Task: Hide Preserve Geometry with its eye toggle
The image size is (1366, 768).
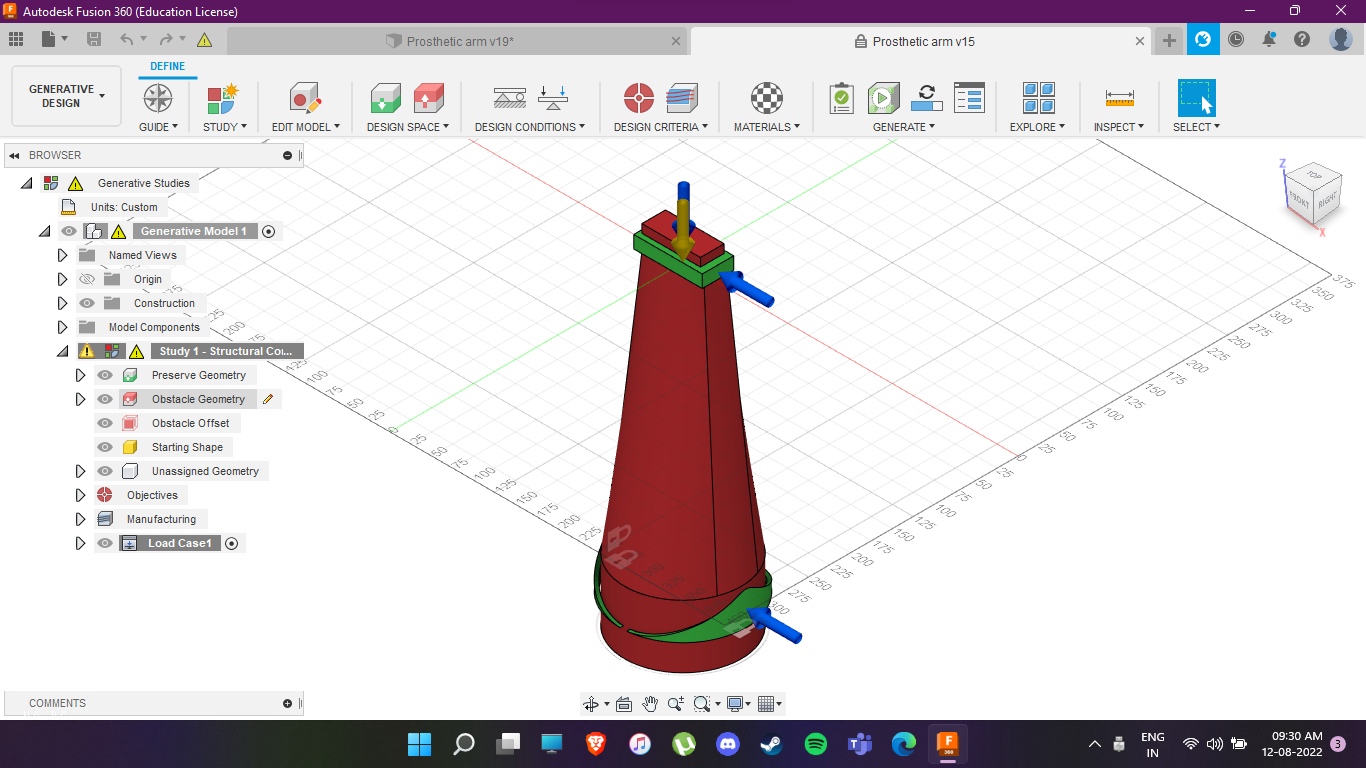Action: [x=103, y=375]
